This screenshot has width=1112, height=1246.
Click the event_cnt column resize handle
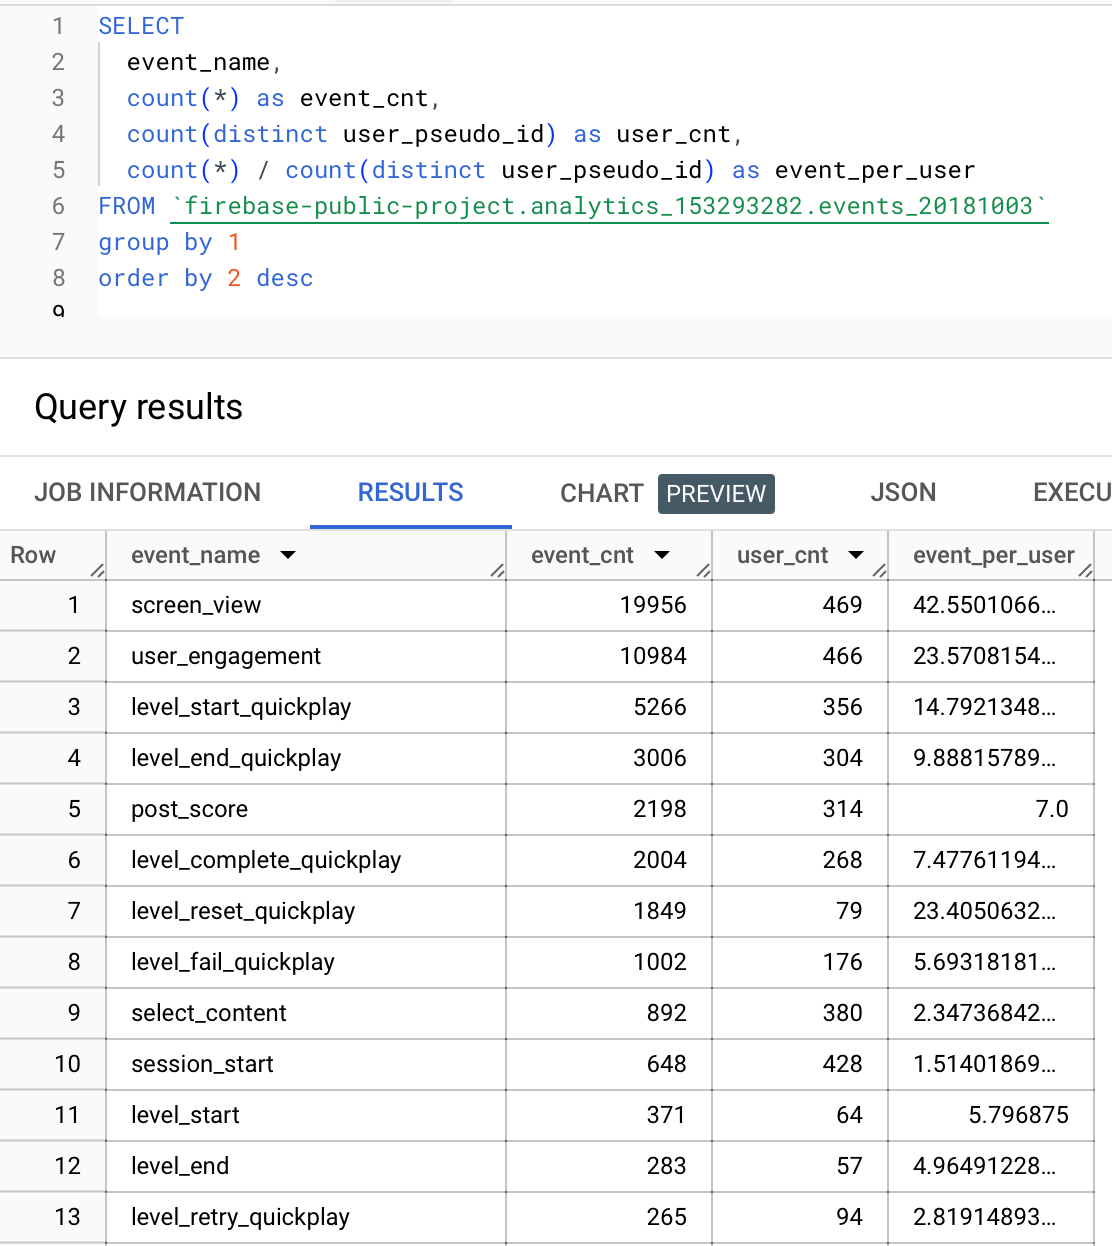[704, 570]
